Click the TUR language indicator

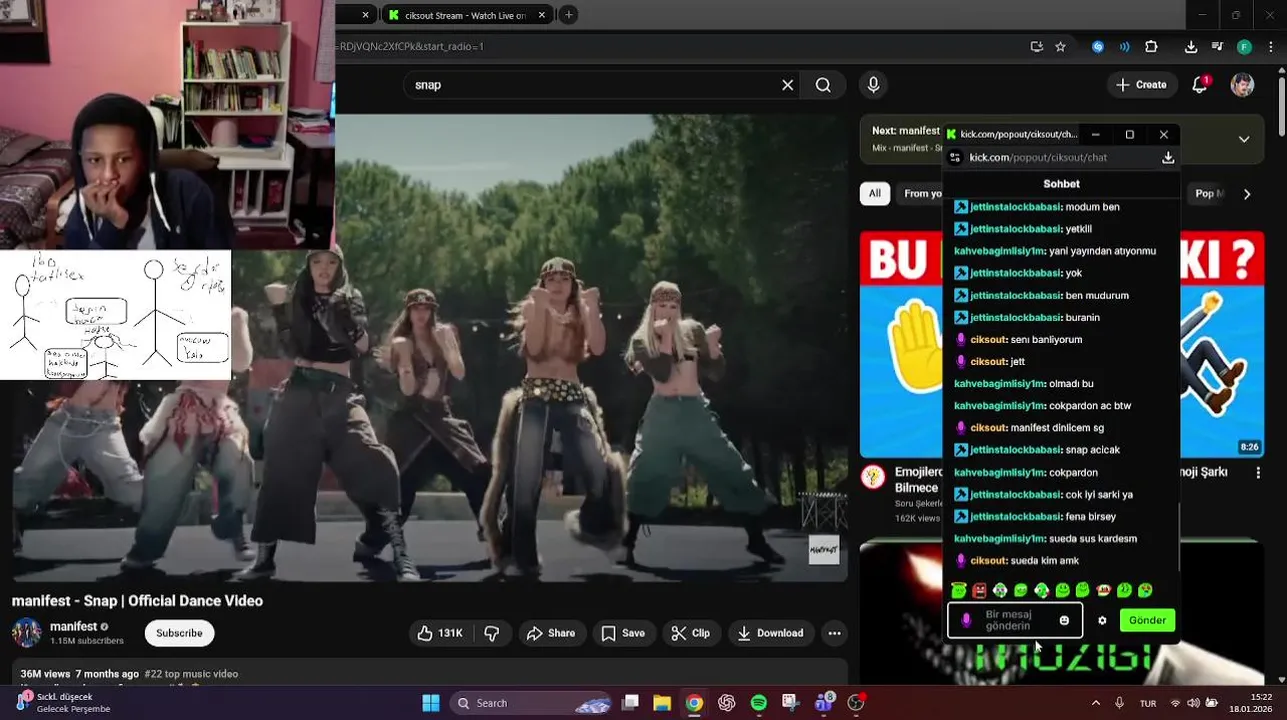coord(1148,703)
